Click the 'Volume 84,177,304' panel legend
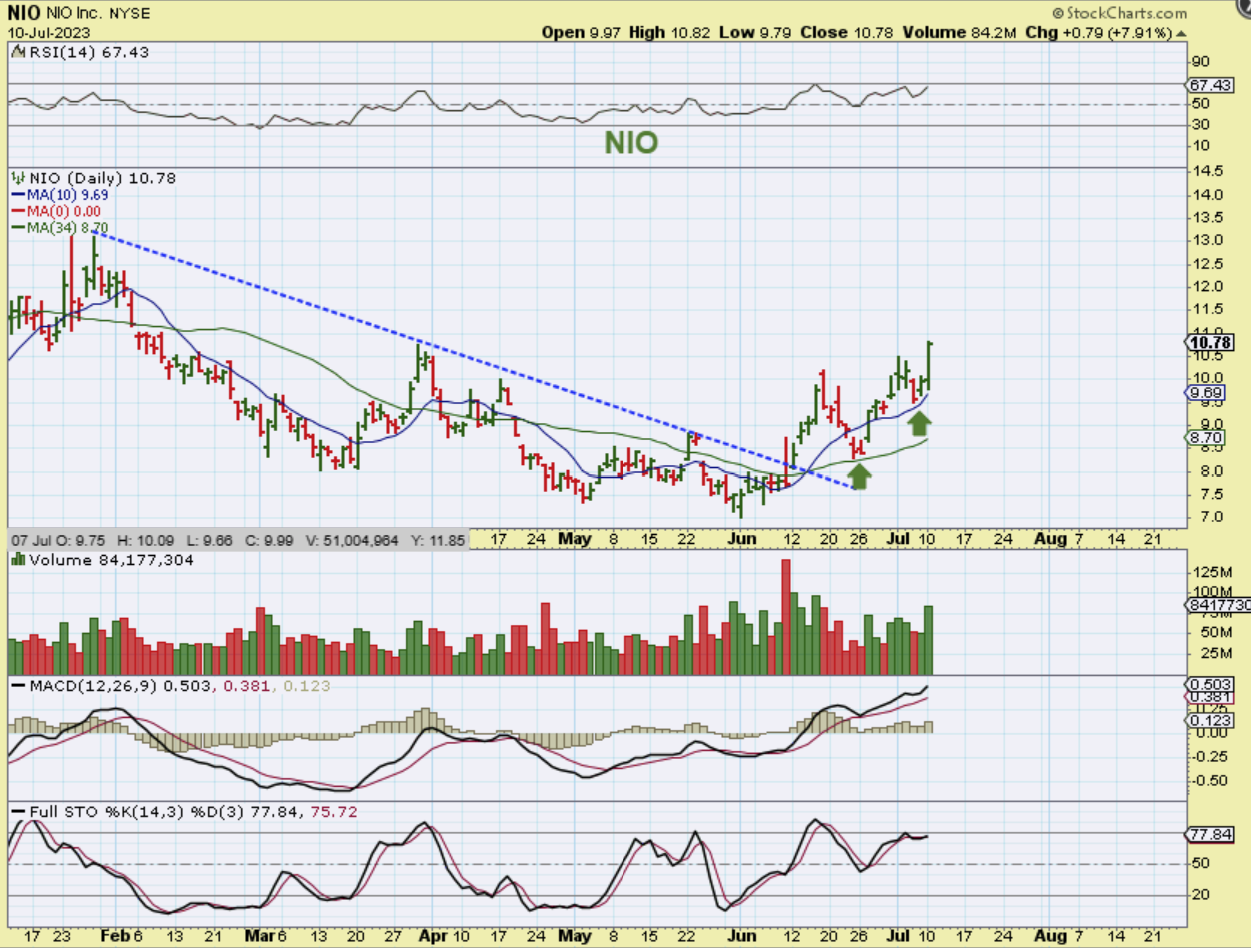This screenshot has width=1251, height=948. tap(101, 560)
